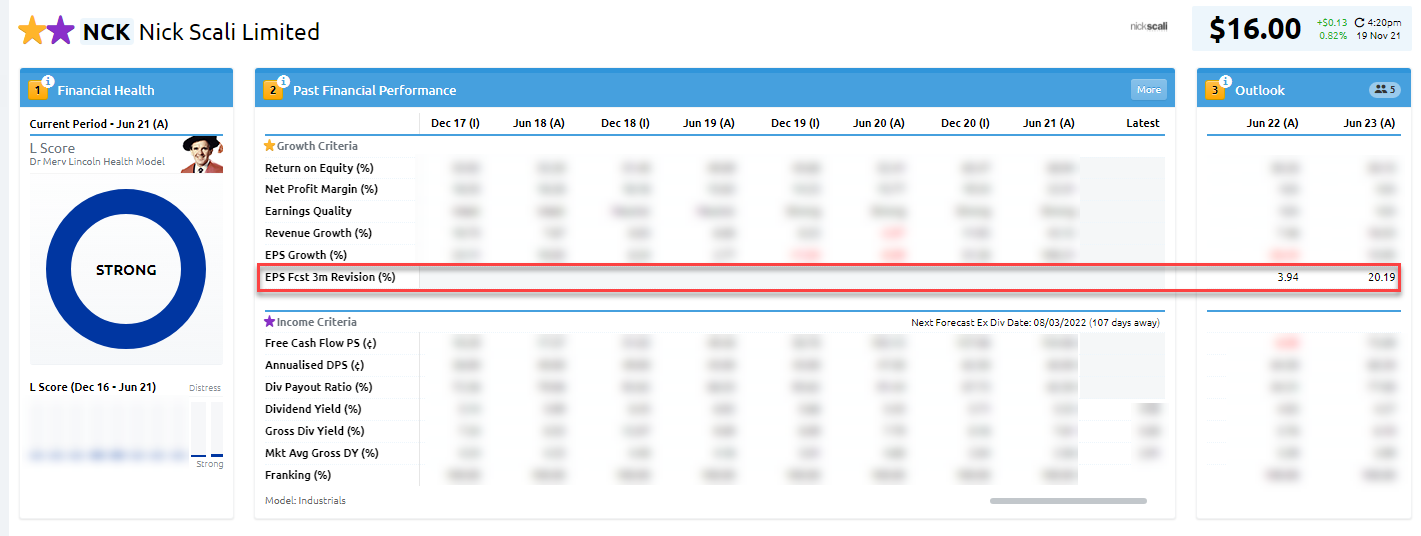
Task: Select the Jun 18 (A) column header
Action: (539, 123)
